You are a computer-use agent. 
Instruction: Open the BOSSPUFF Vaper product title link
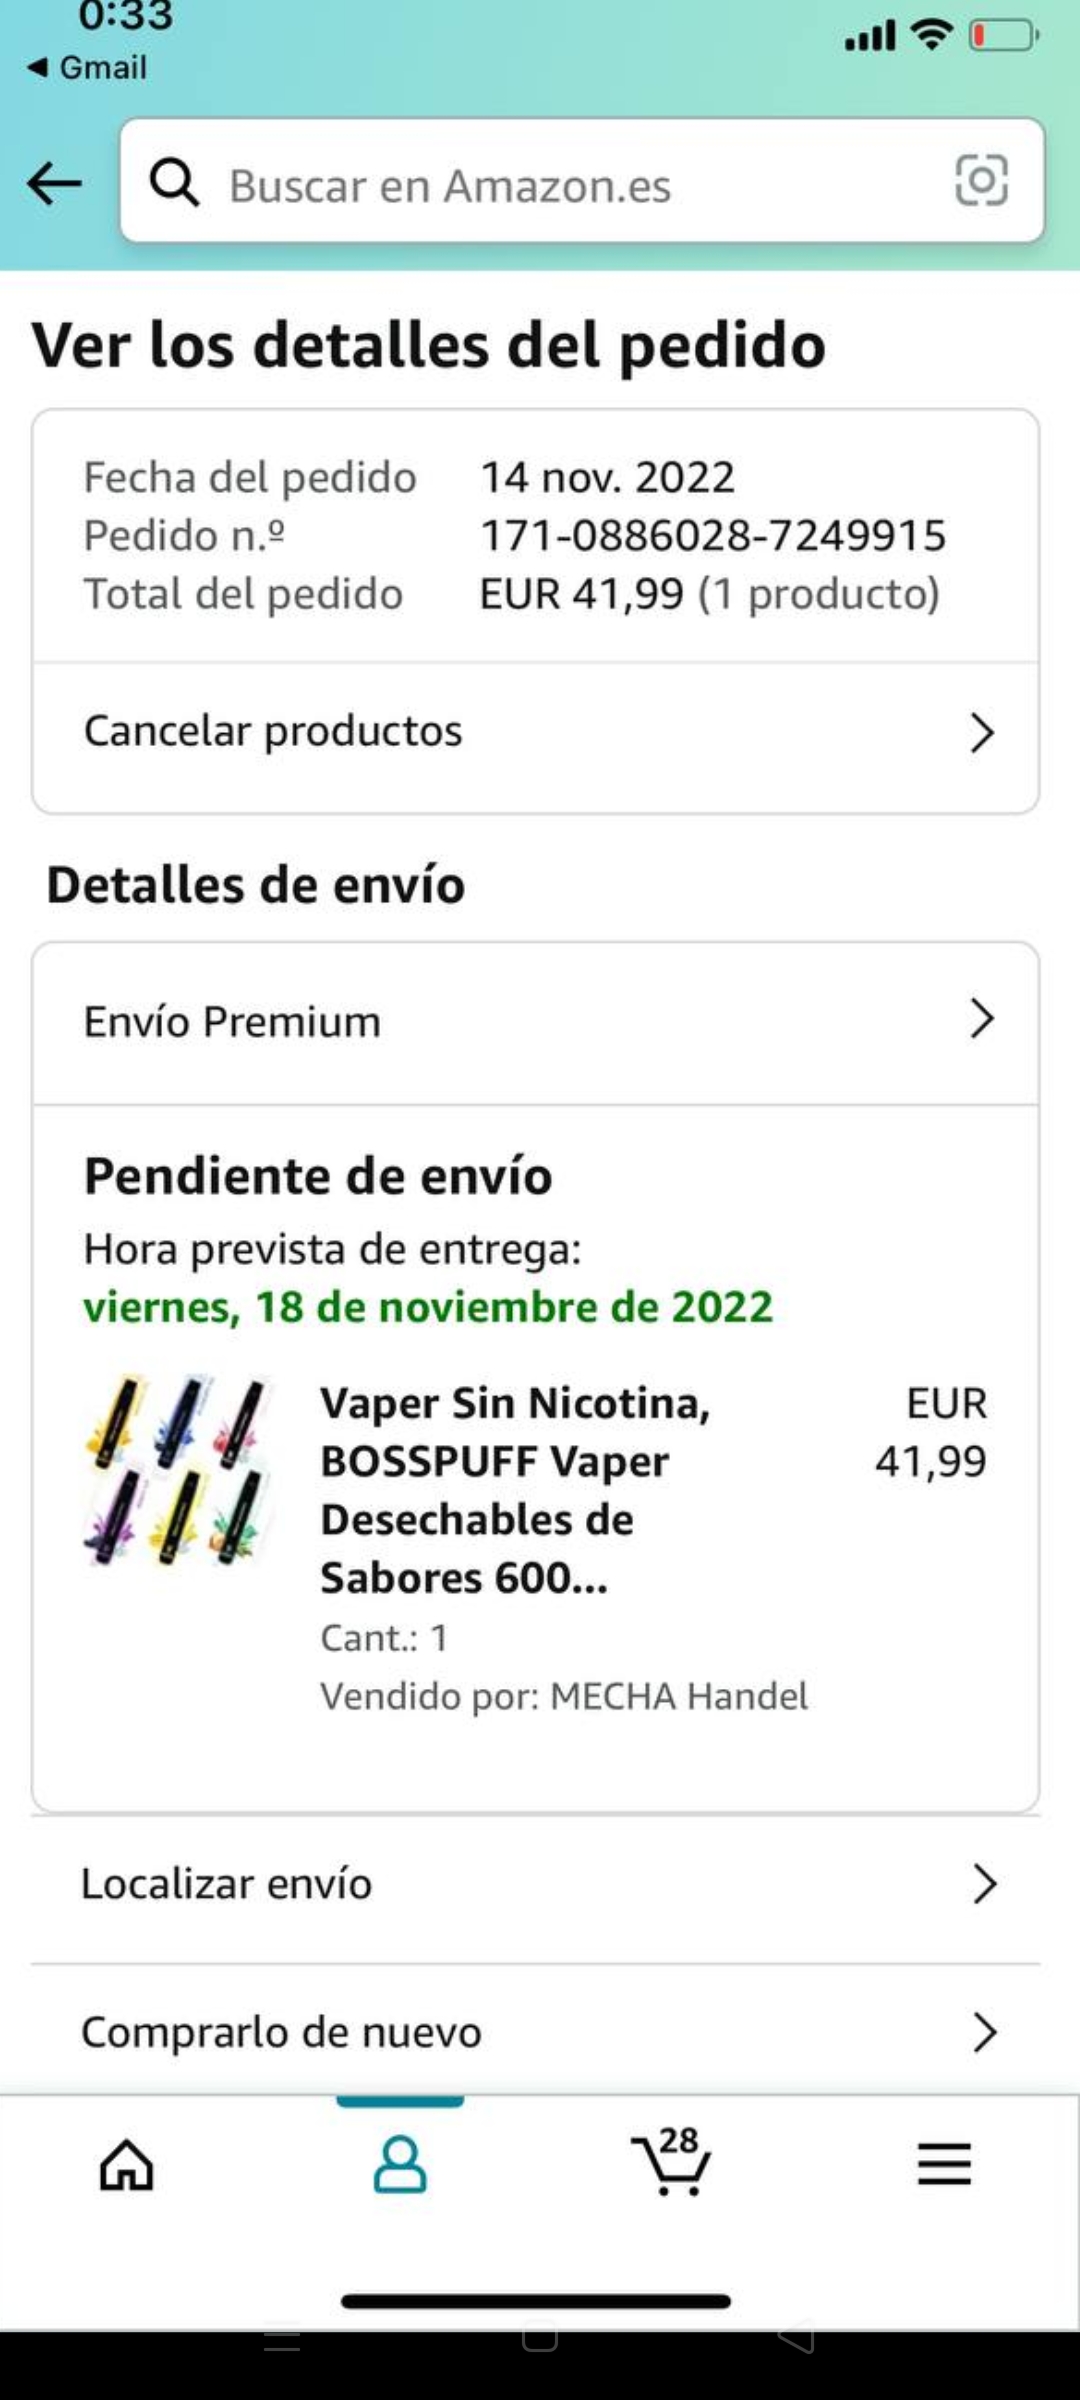[515, 1490]
